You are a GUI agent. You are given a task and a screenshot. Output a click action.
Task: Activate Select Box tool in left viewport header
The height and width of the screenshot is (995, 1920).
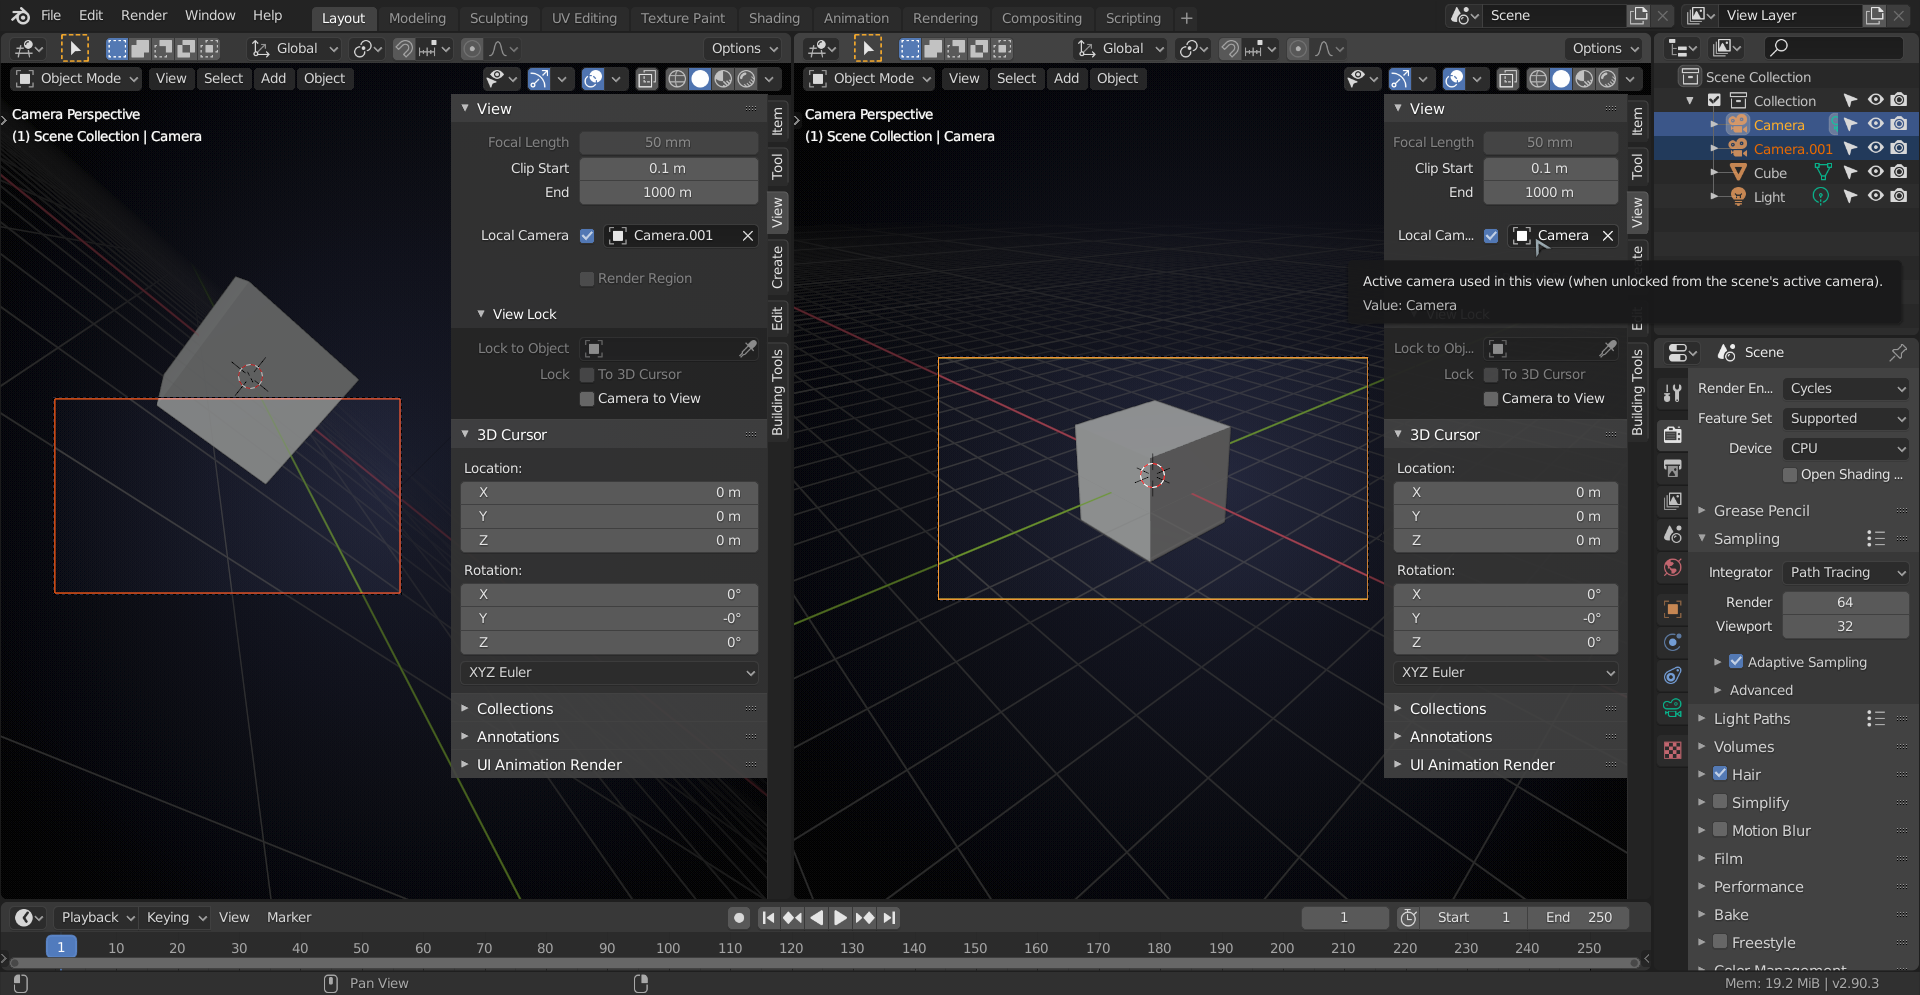(x=74, y=48)
